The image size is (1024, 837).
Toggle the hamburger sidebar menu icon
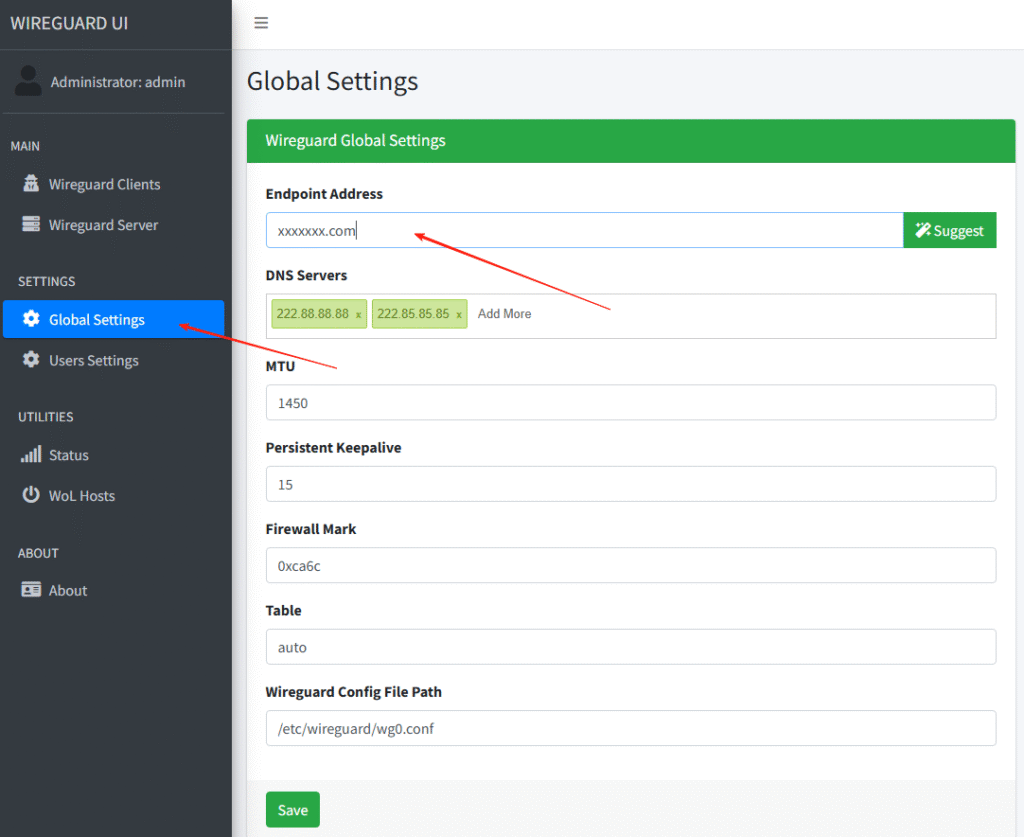coord(261,23)
